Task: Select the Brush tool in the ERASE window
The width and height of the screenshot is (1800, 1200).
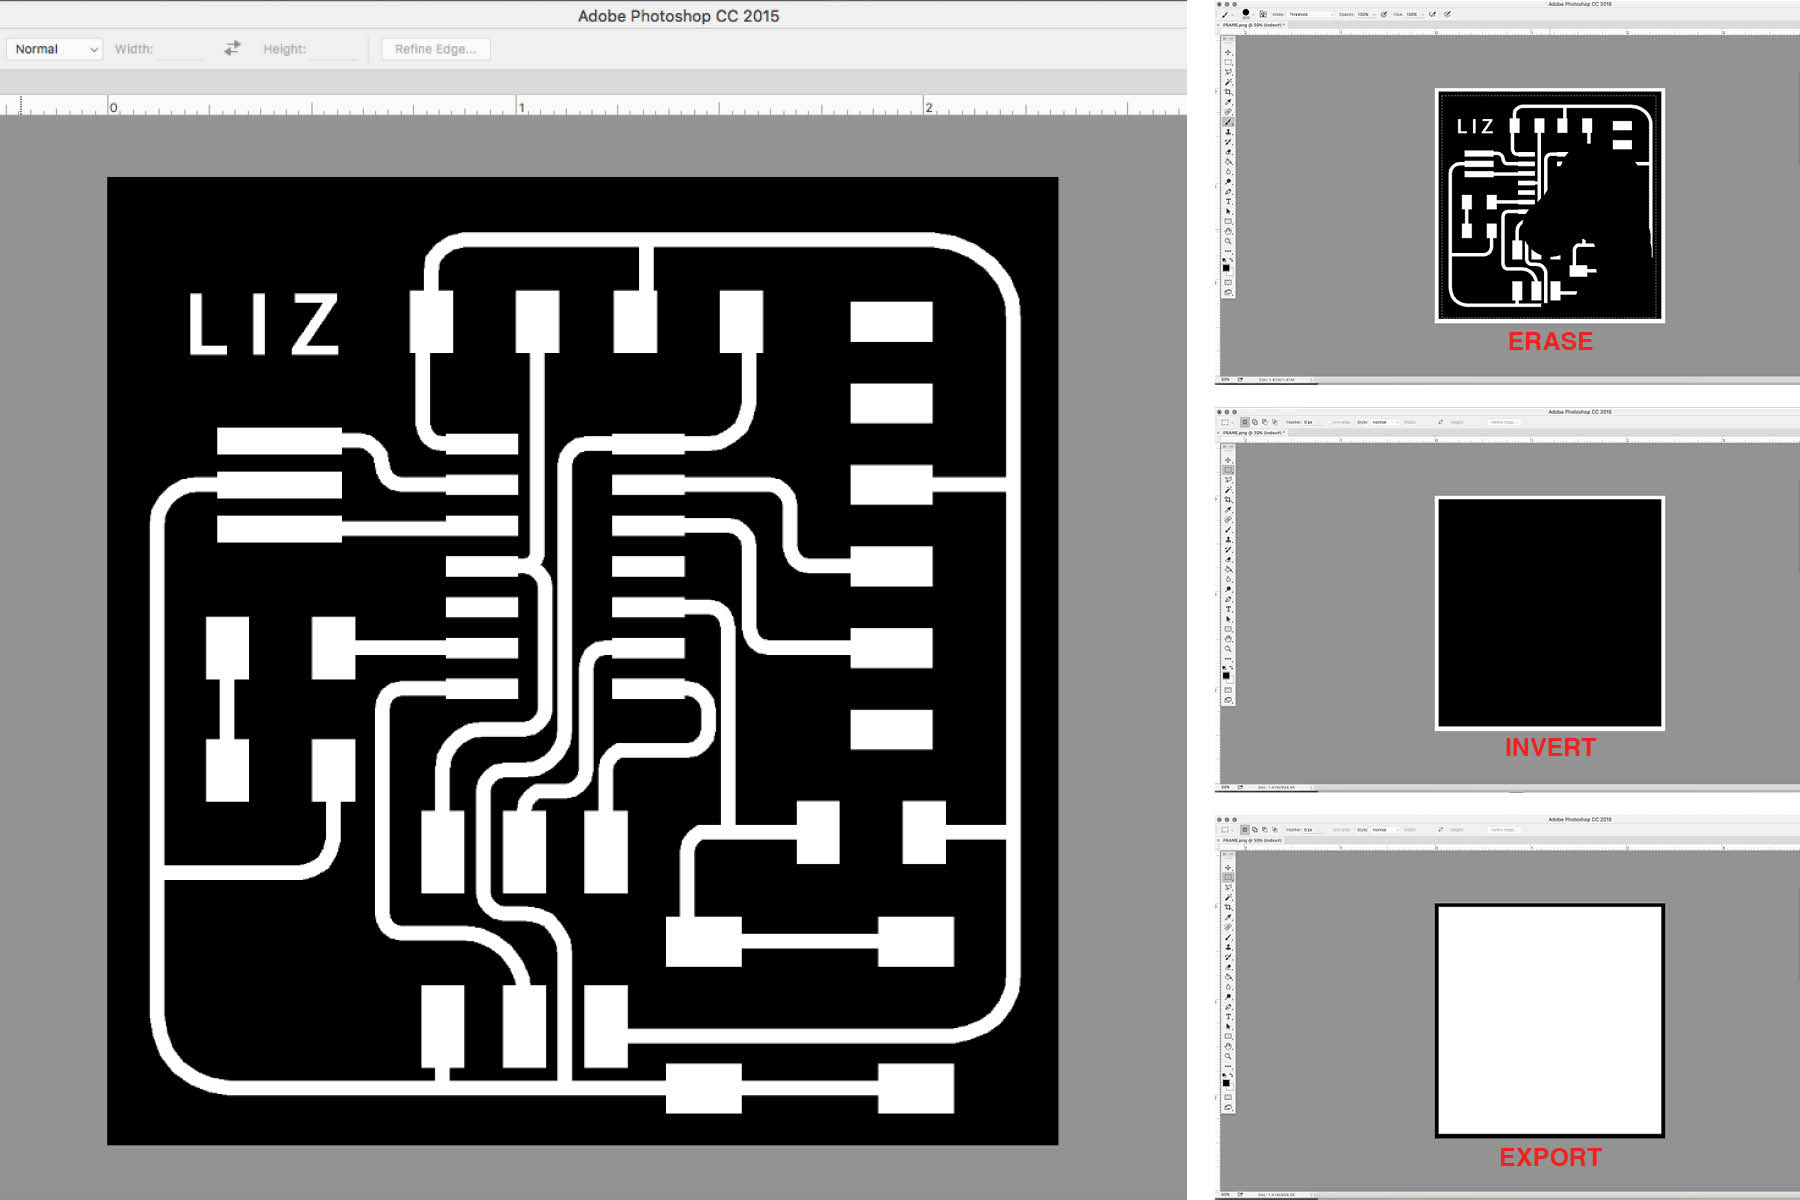Action: [x=1228, y=122]
